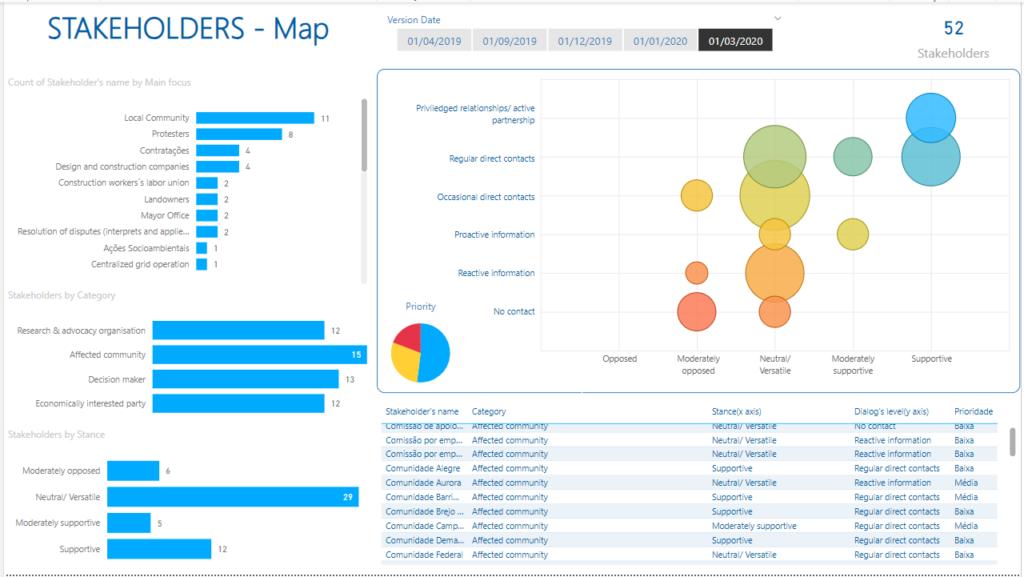1024x577 pixels.
Task: Click the Centralized grid operation bar
Action: click(x=201, y=264)
